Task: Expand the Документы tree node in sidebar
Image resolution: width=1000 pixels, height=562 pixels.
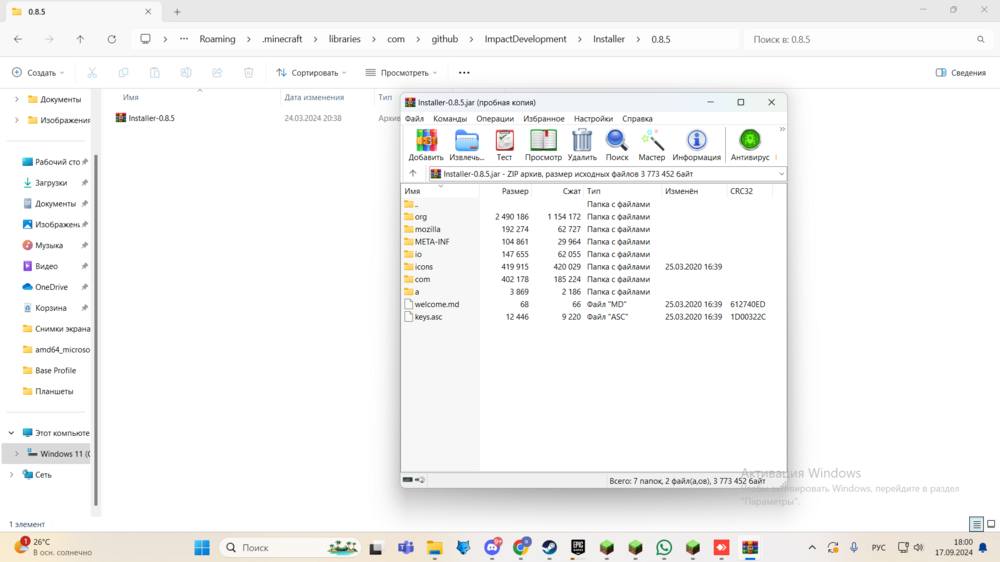Action: click(x=17, y=100)
